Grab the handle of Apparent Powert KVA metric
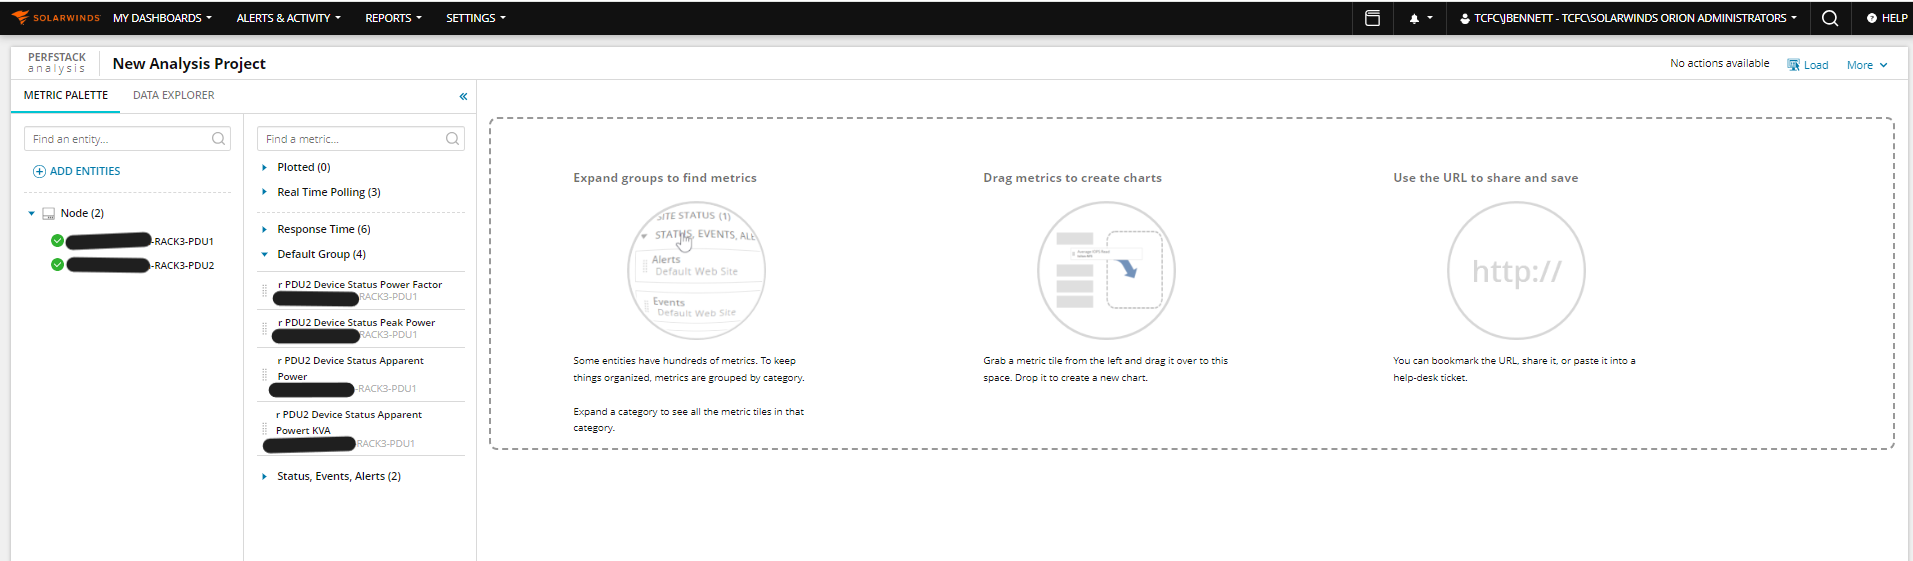1913x561 pixels. [264, 429]
